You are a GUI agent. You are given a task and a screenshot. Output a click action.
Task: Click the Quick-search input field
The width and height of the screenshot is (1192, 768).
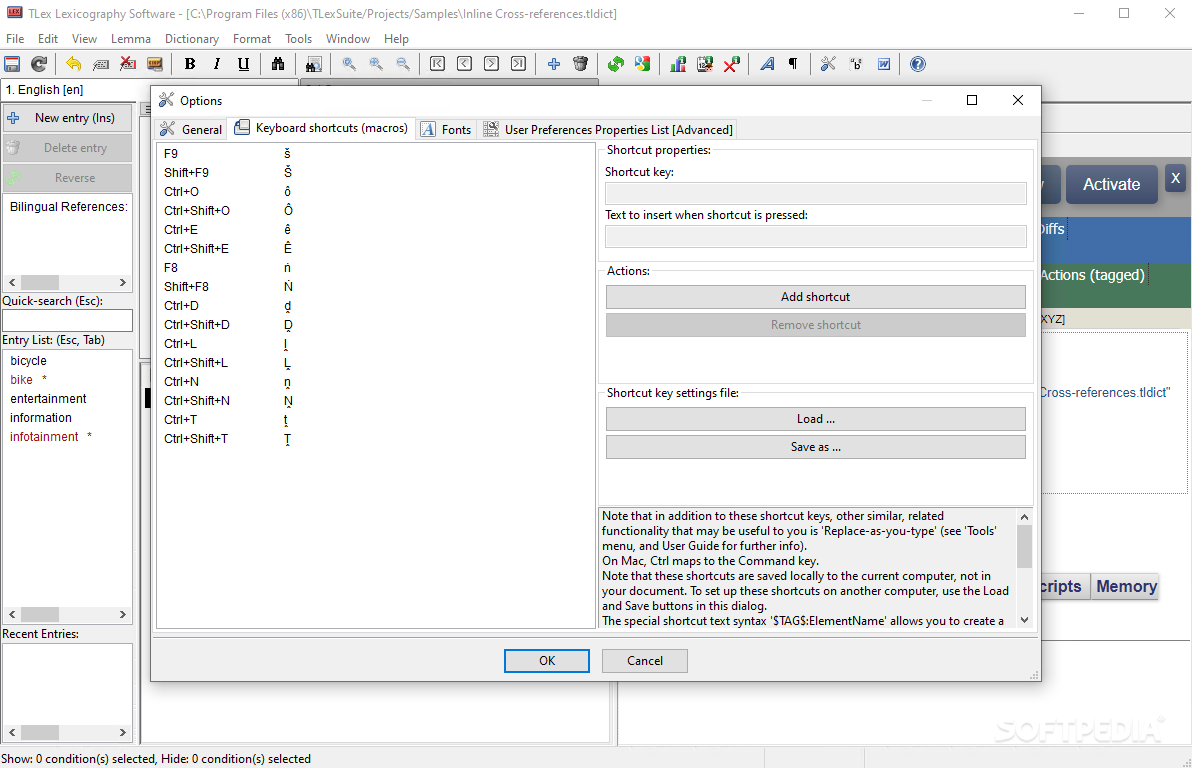[x=67, y=320]
